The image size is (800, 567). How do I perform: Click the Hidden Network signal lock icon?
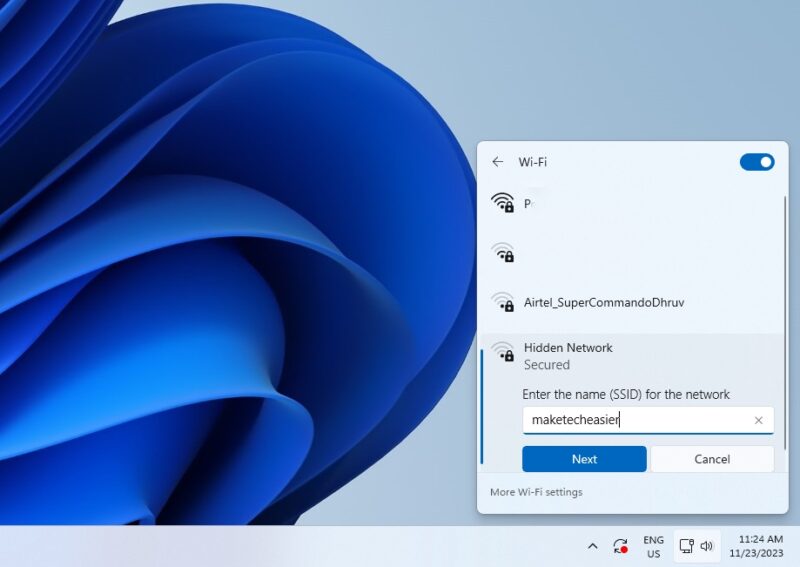(503, 352)
